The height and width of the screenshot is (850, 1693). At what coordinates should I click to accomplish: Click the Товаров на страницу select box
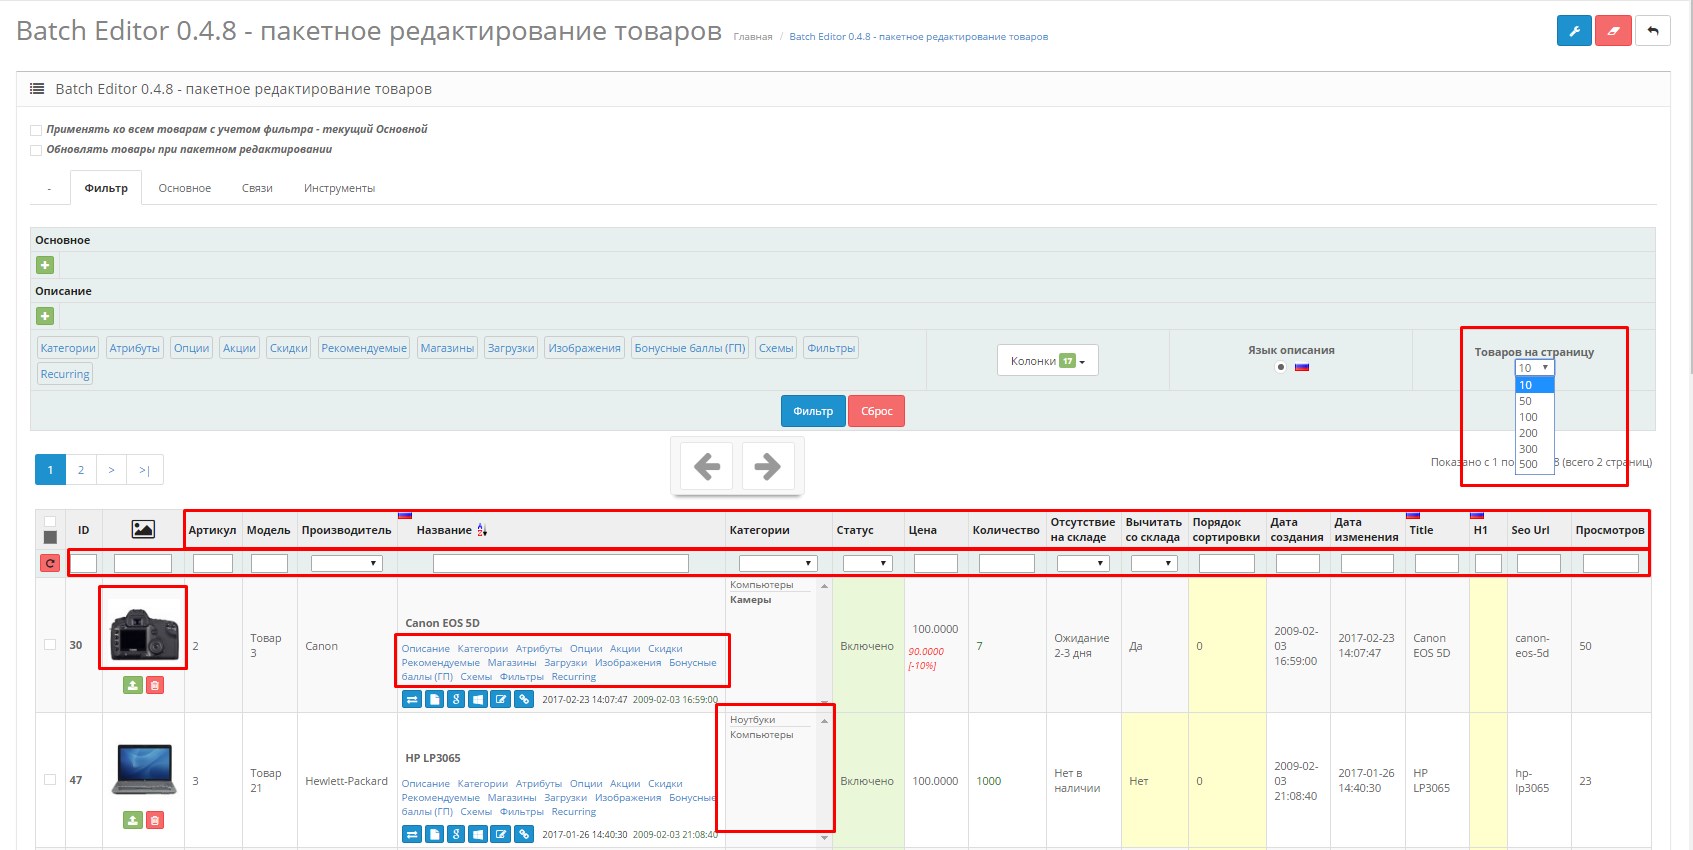coord(1534,368)
